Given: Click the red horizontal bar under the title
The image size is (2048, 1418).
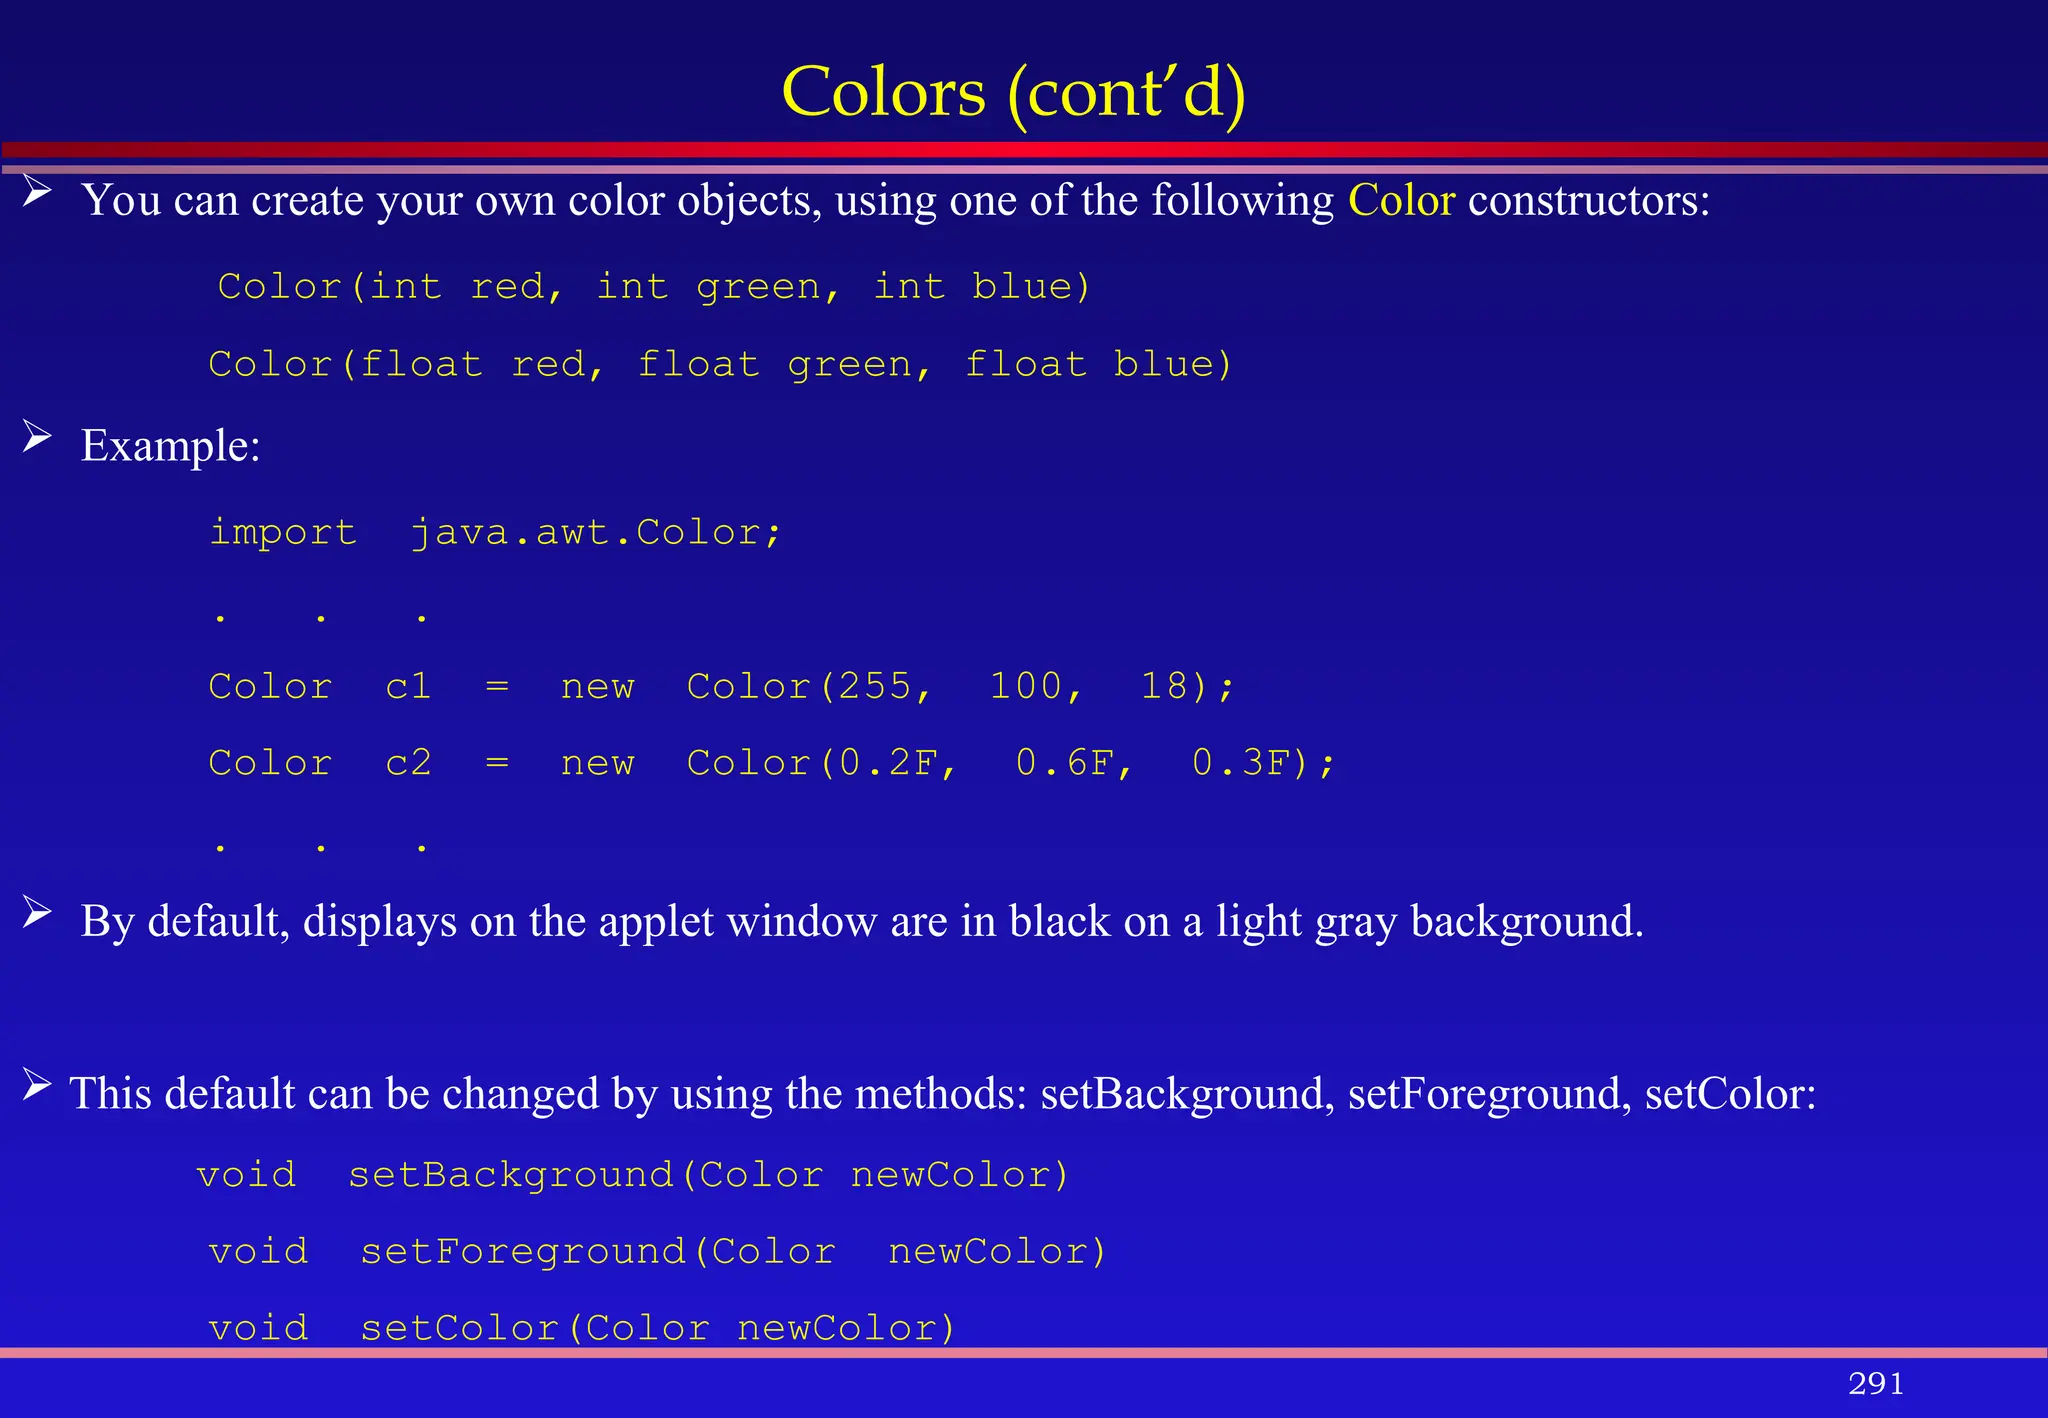Looking at the screenshot, I should tap(1024, 150).
